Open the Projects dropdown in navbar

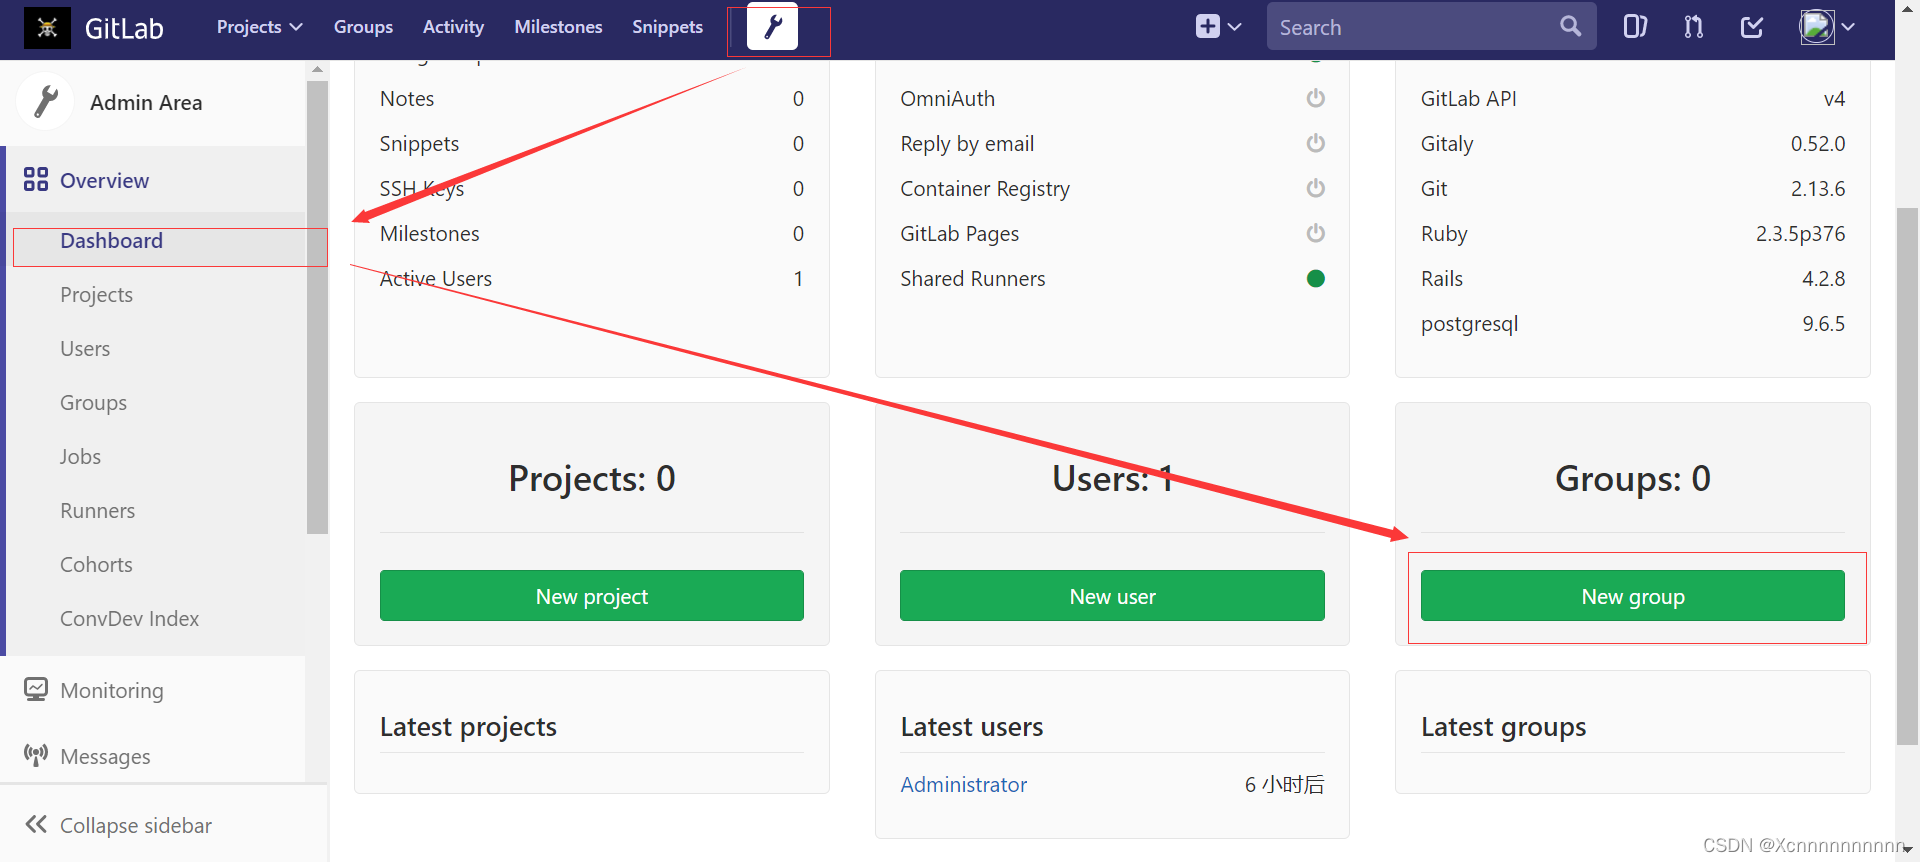click(259, 27)
